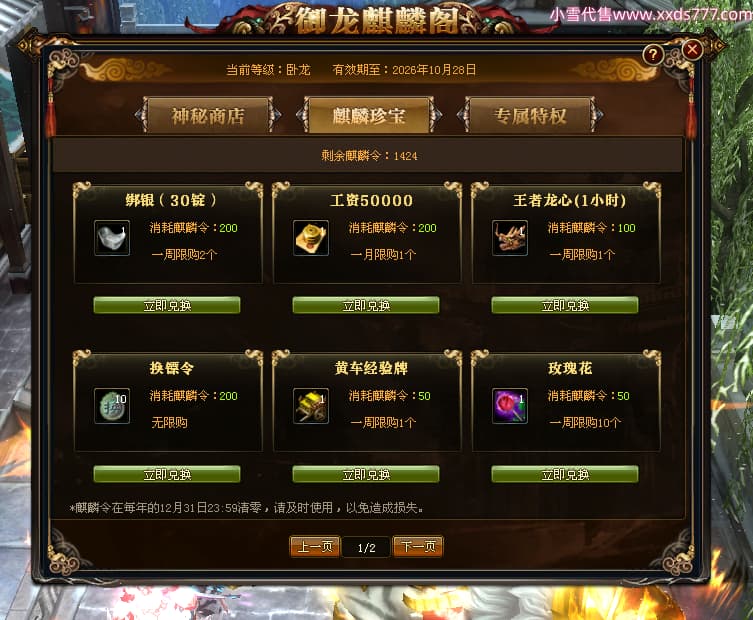
Task: Select the gold coin salary icon
Action: [x=311, y=238]
